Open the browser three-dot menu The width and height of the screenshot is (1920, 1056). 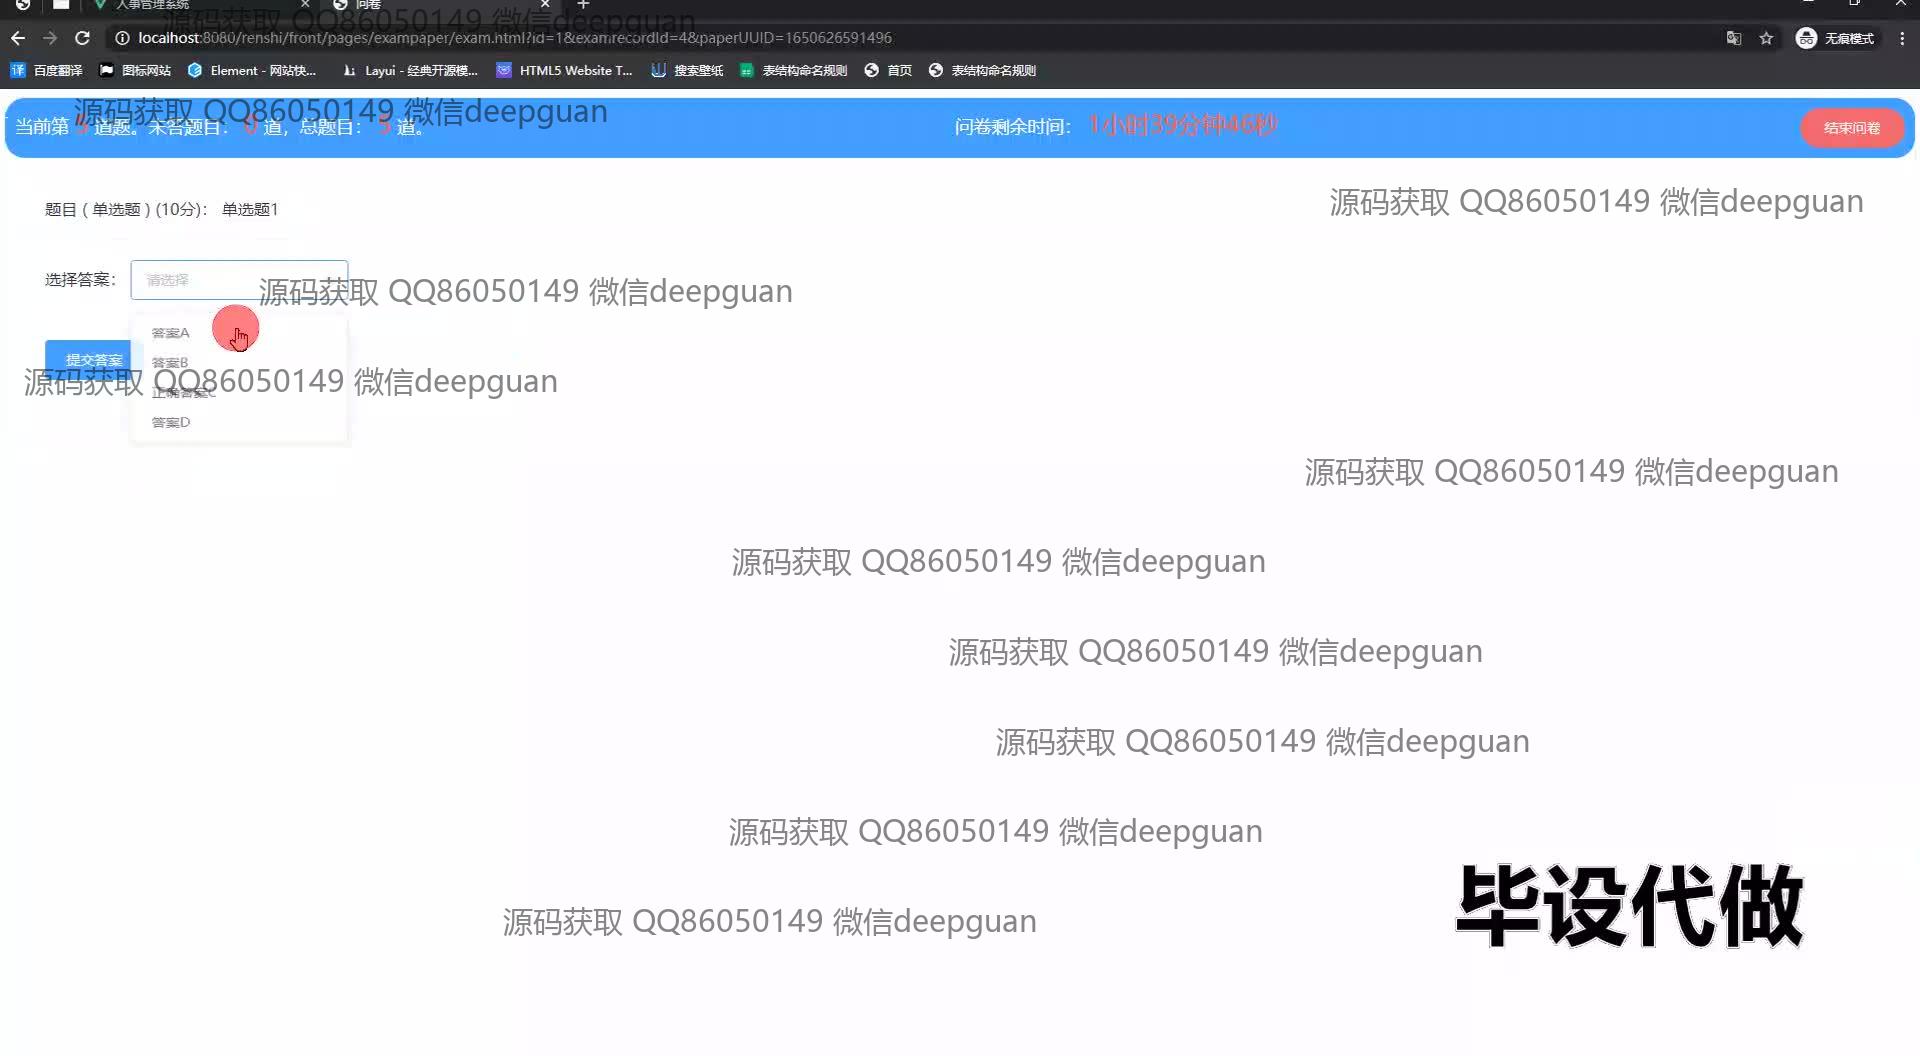click(1902, 38)
